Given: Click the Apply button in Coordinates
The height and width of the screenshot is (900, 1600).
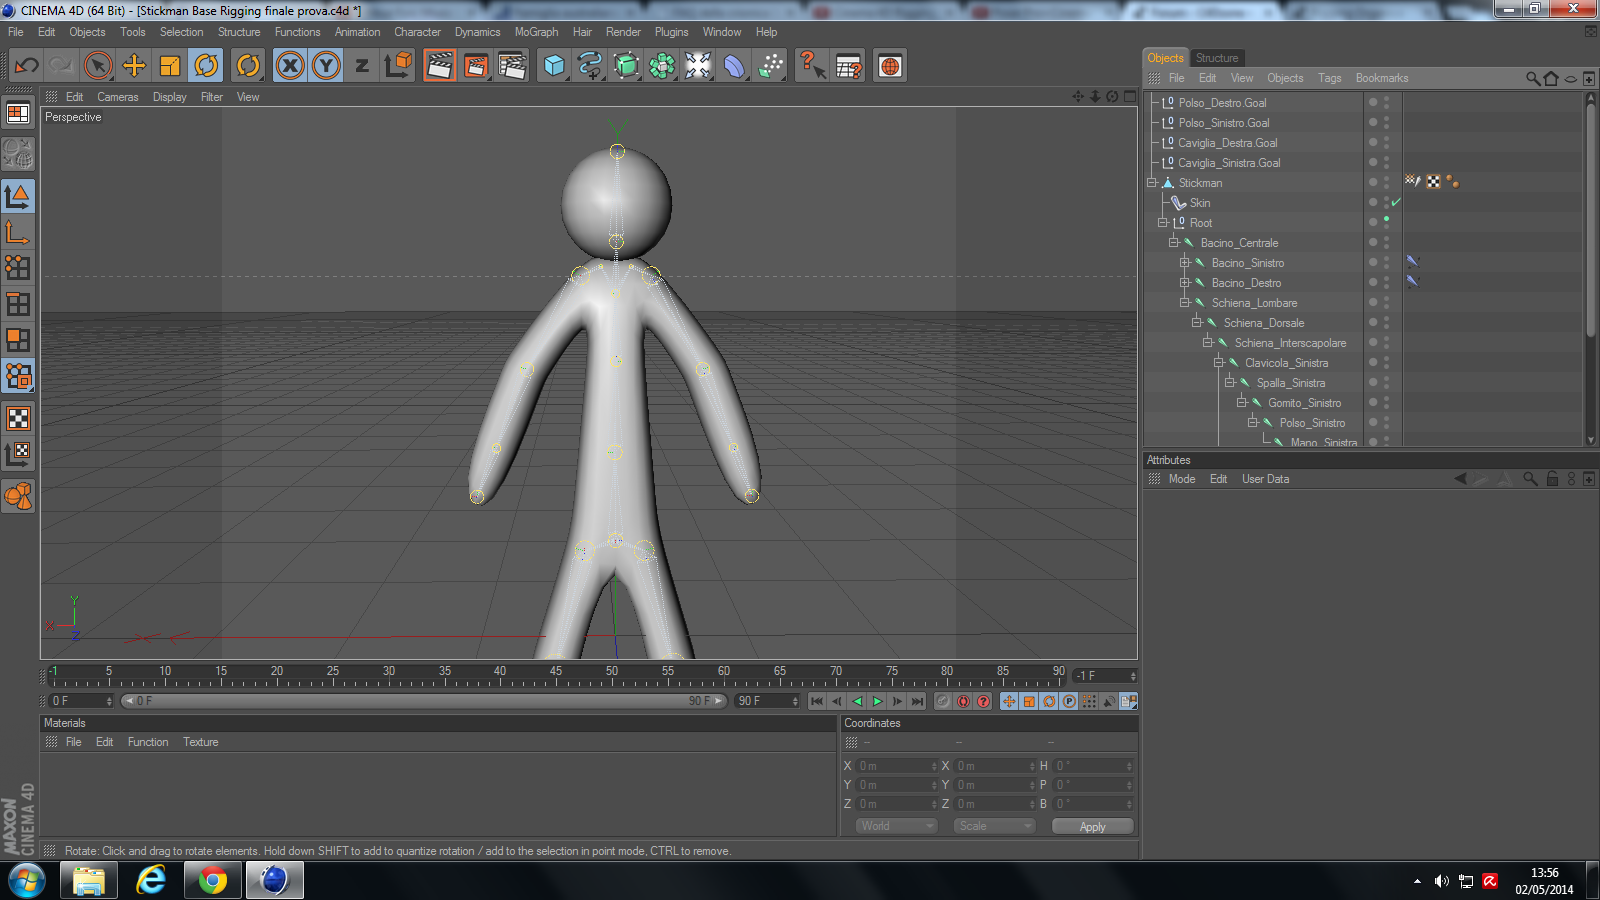Looking at the screenshot, I should (1092, 827).
